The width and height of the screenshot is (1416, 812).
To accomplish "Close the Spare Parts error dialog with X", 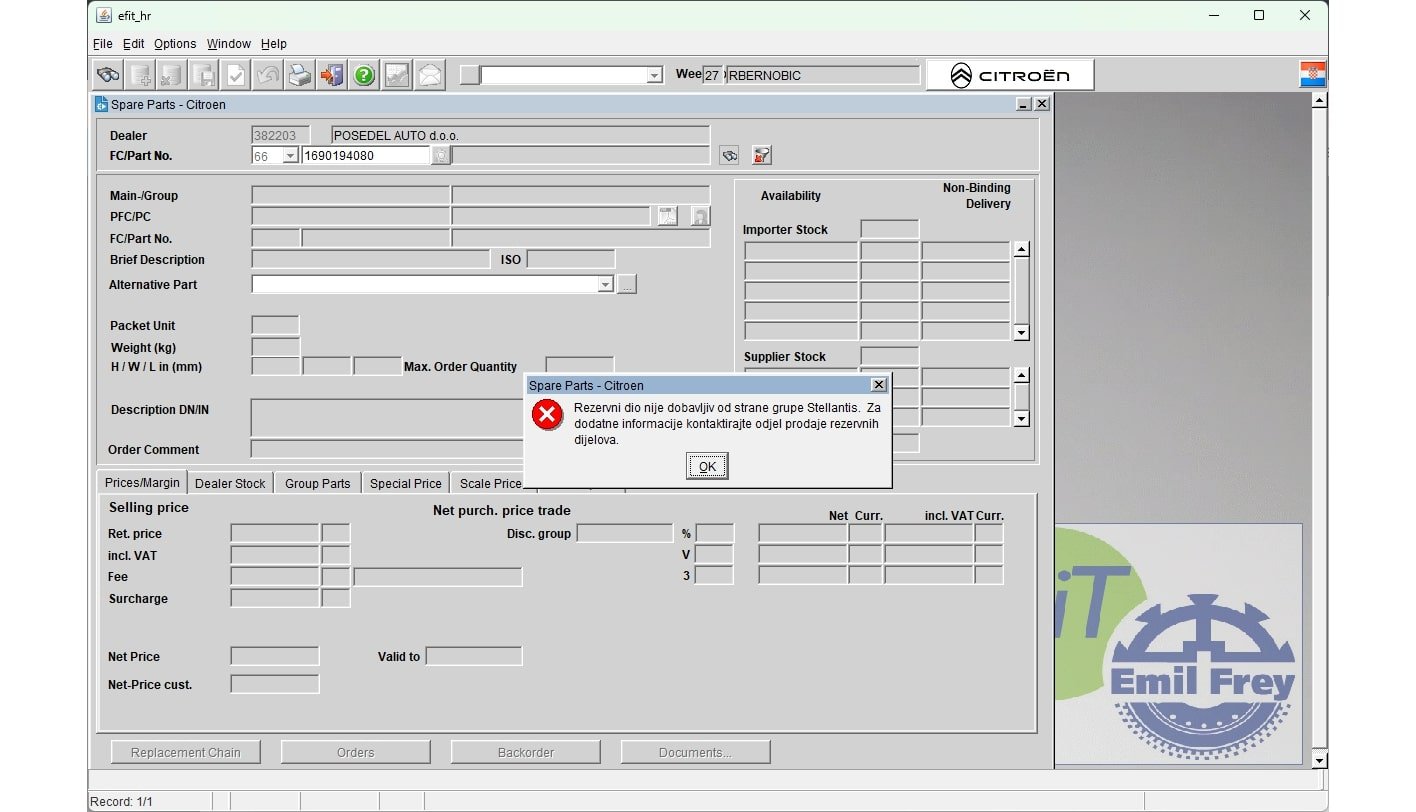I will click(878, 385).
